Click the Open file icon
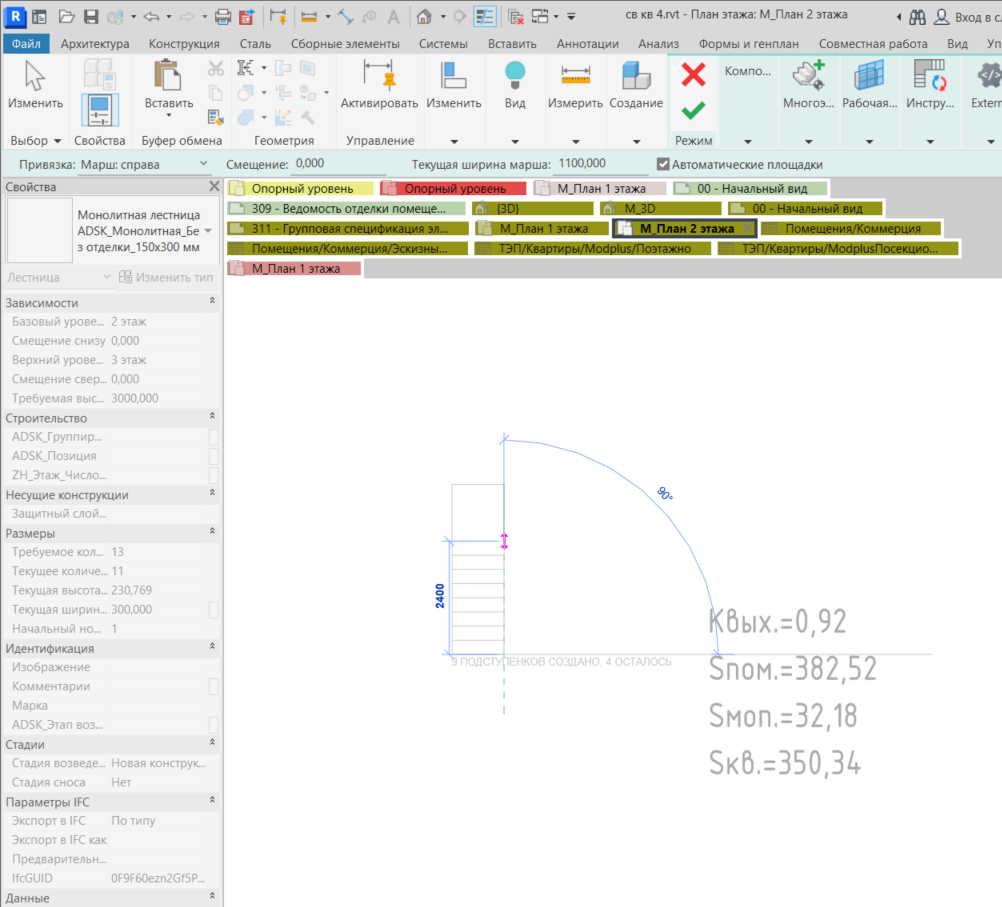The height and width of the screenshot is (907, 1002). pos(66,17)
